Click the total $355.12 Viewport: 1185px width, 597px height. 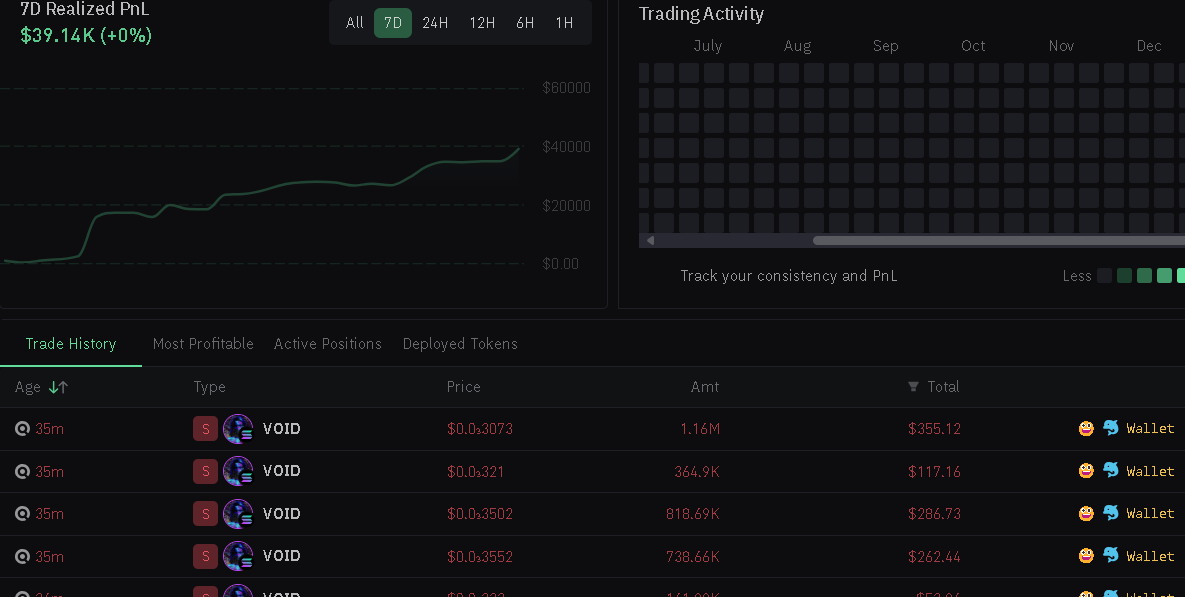[934, 429]
